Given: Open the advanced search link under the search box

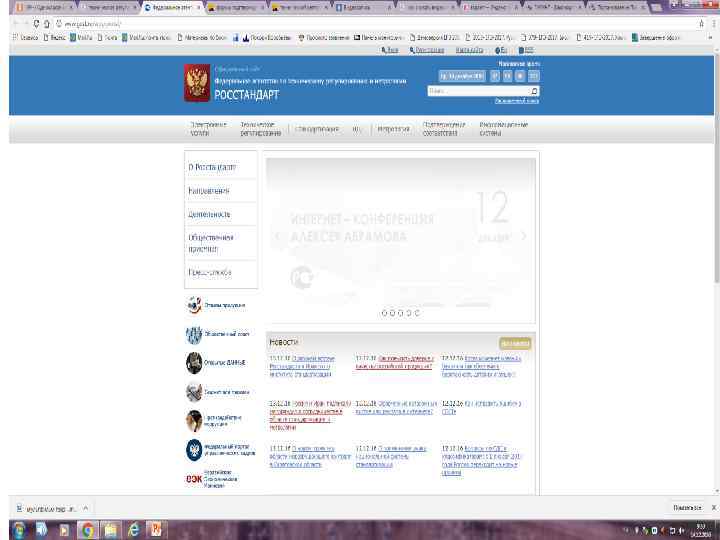Looking at the screenshot, I should click(x=517, y=101).
